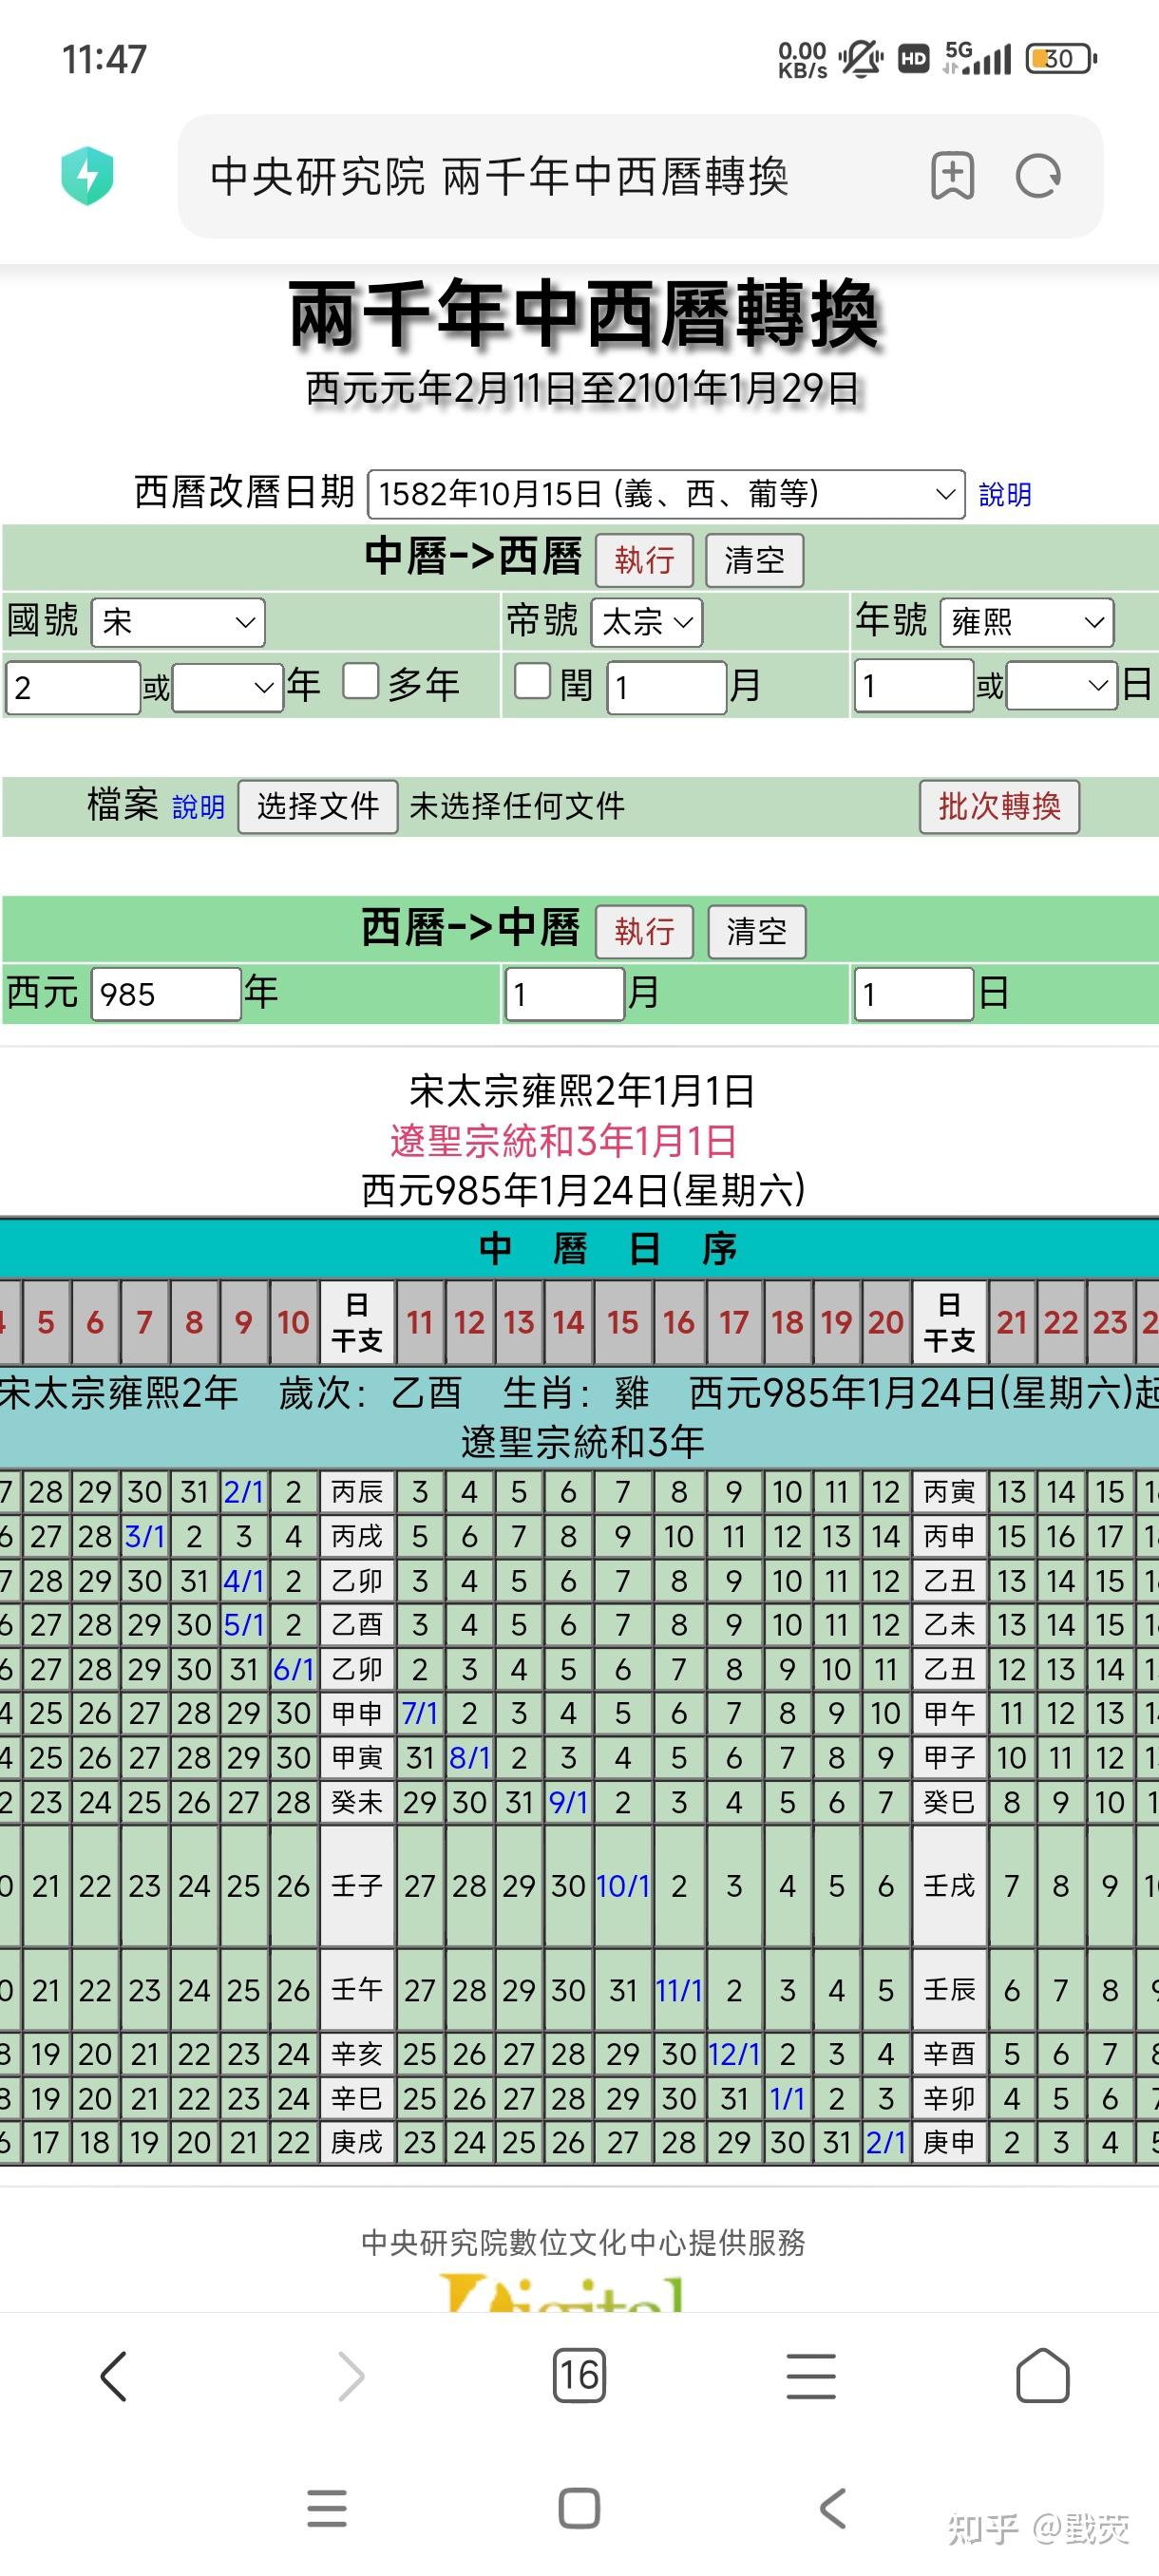This screenshot has height=2576, width=1159.
Task: Go back with browser back arrow
Action: pos(114,2376)
